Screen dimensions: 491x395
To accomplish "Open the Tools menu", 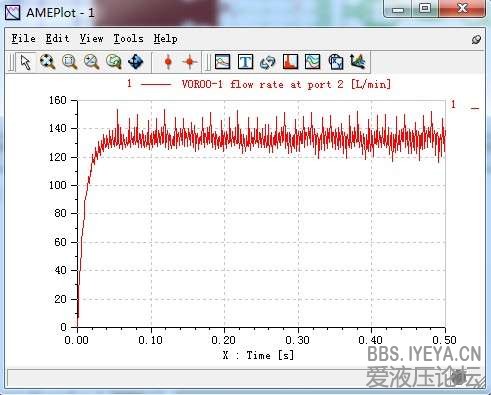I will pos(128,39).
